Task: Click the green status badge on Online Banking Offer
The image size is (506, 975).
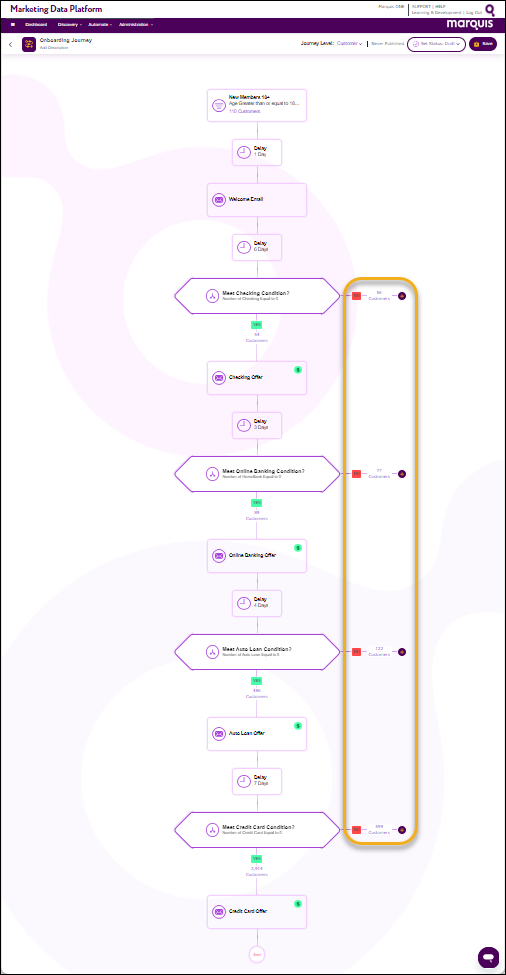Action: point(298,548)
